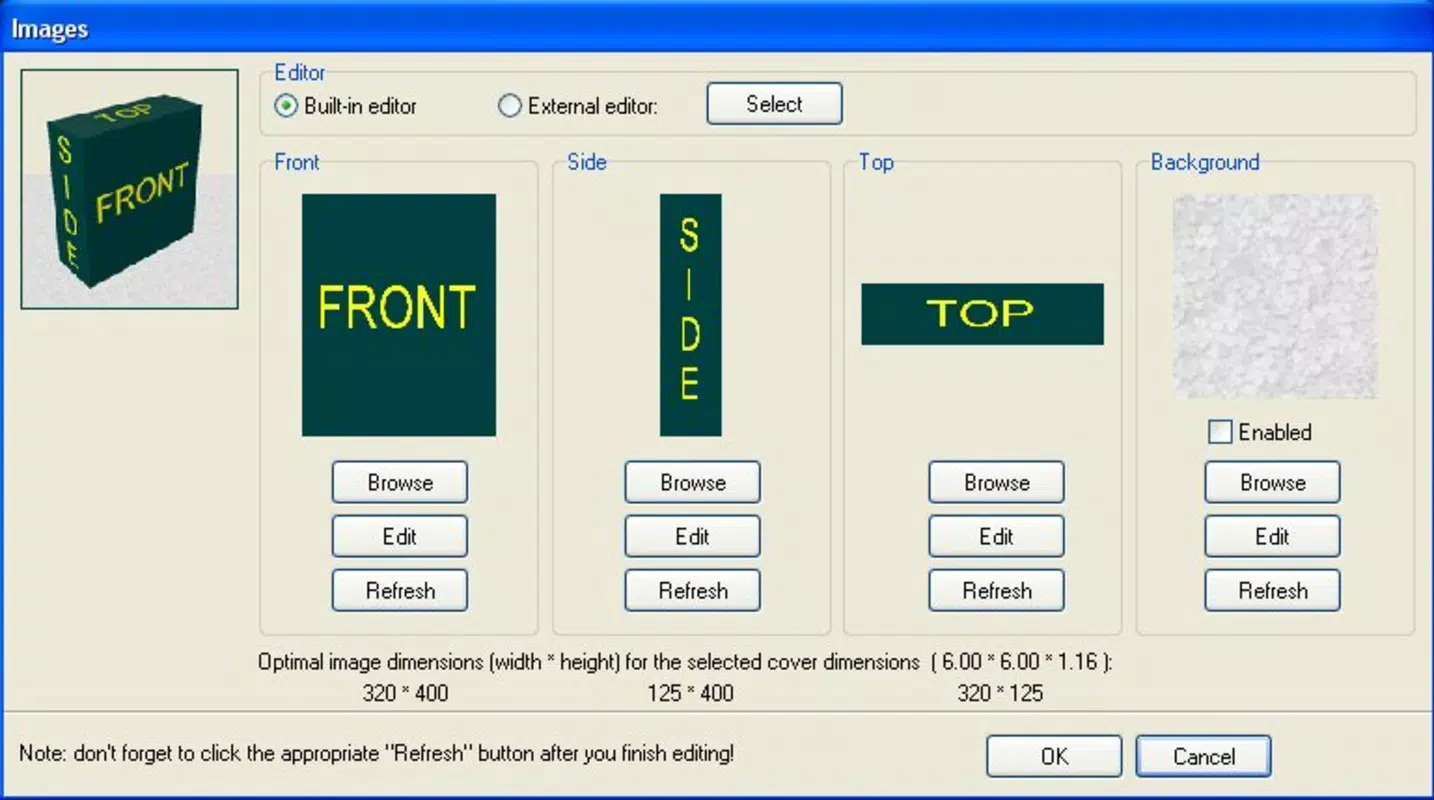Click the 320 * 400 dimensions text
1434x800 pixels.
(x=406, y=693)
